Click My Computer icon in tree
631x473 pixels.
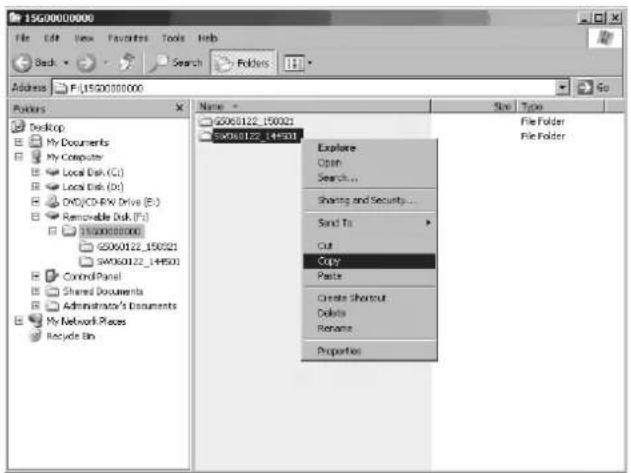36,157
